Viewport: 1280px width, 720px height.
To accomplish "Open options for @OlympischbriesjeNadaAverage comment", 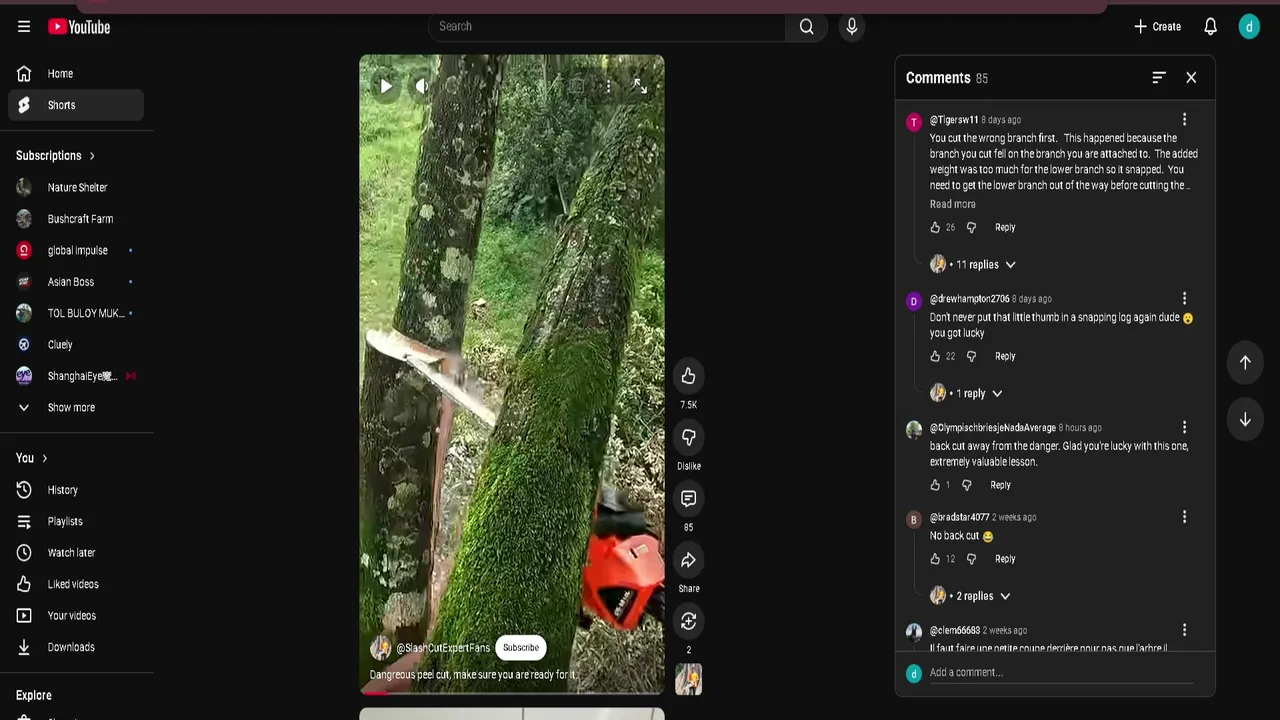I will (x=1184, y=428).
